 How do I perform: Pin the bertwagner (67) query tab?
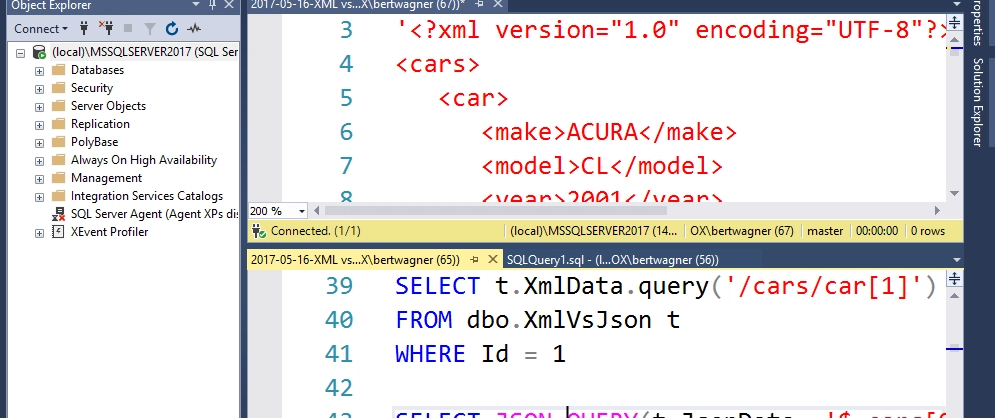pos(480,4)
